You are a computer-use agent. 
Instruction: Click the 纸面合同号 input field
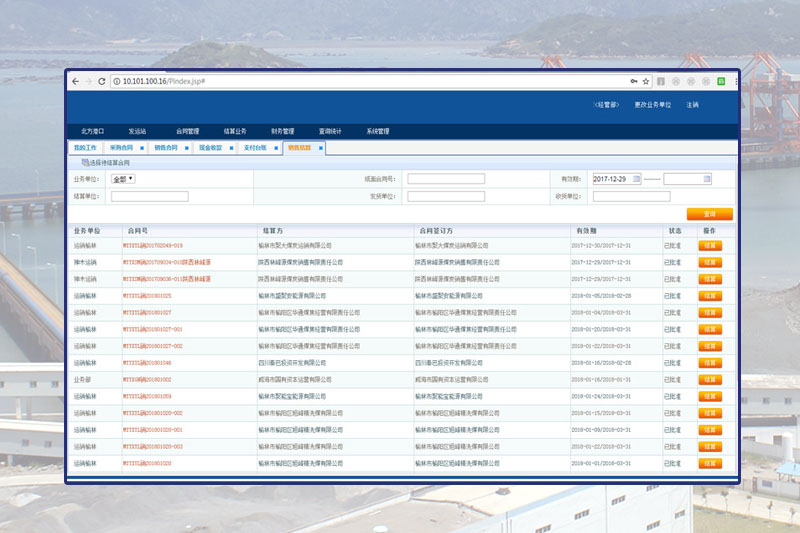click(446, 179)
